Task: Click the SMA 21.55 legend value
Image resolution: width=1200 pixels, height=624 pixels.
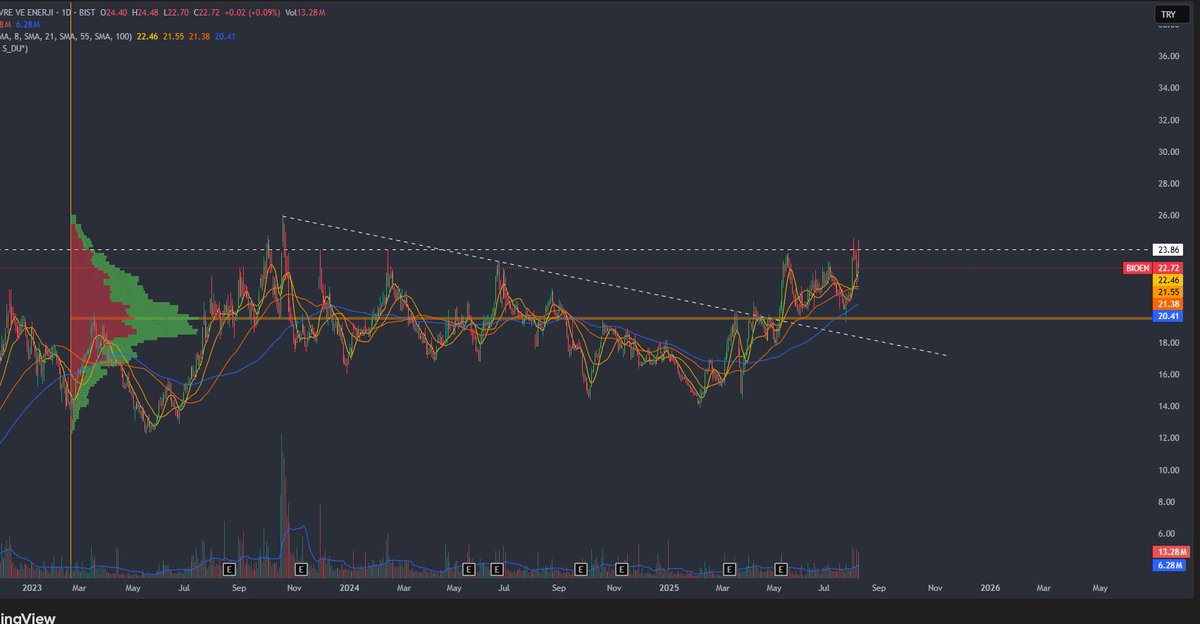Action: tap(173, 36)
